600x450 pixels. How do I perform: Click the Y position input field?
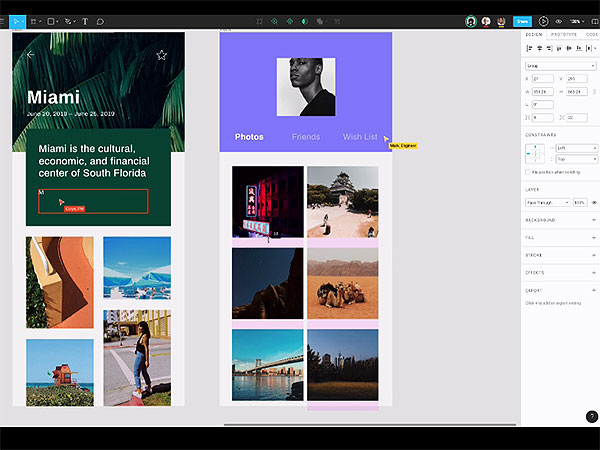tap(577, 79)
